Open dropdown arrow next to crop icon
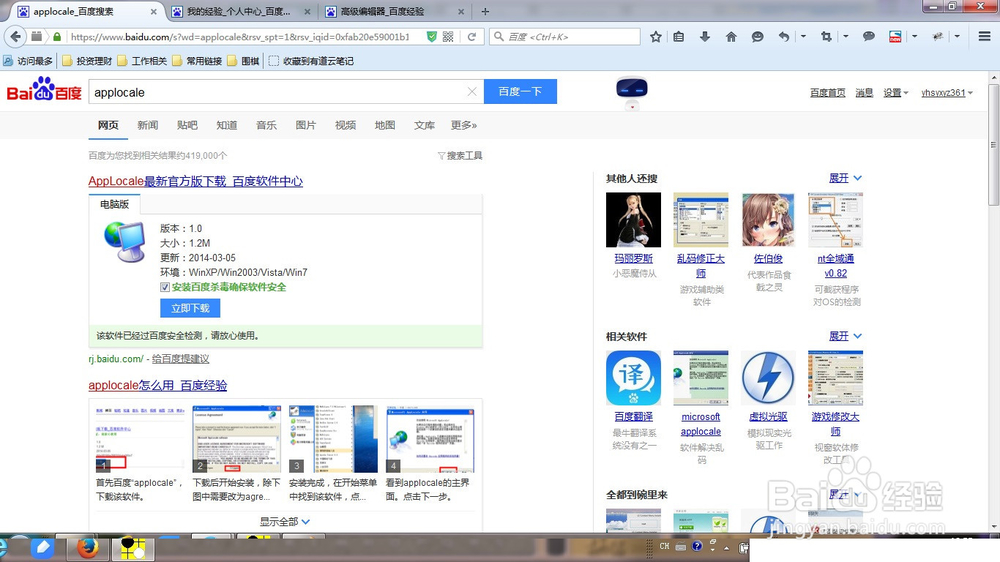The image size is (1000, 562). coord(846,37)
